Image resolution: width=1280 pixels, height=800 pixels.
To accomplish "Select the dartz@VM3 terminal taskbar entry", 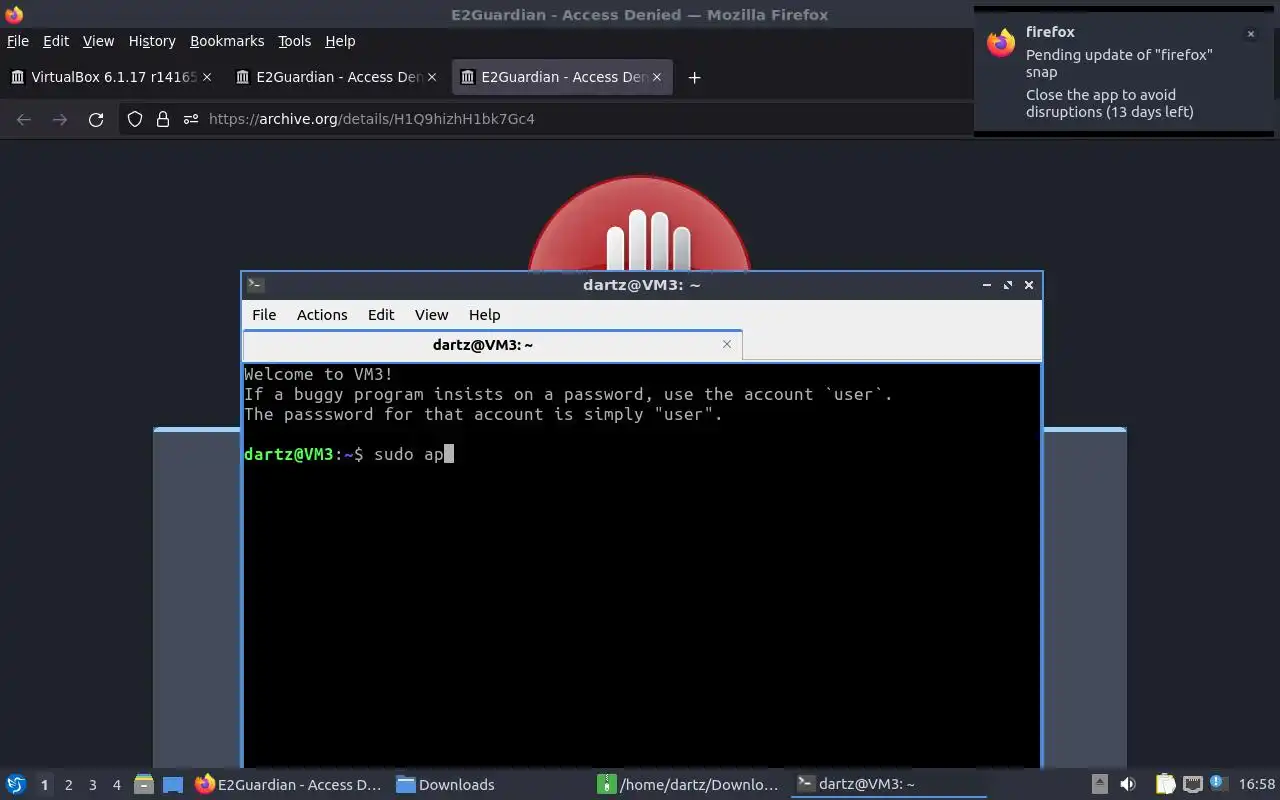I will [890, 784].
